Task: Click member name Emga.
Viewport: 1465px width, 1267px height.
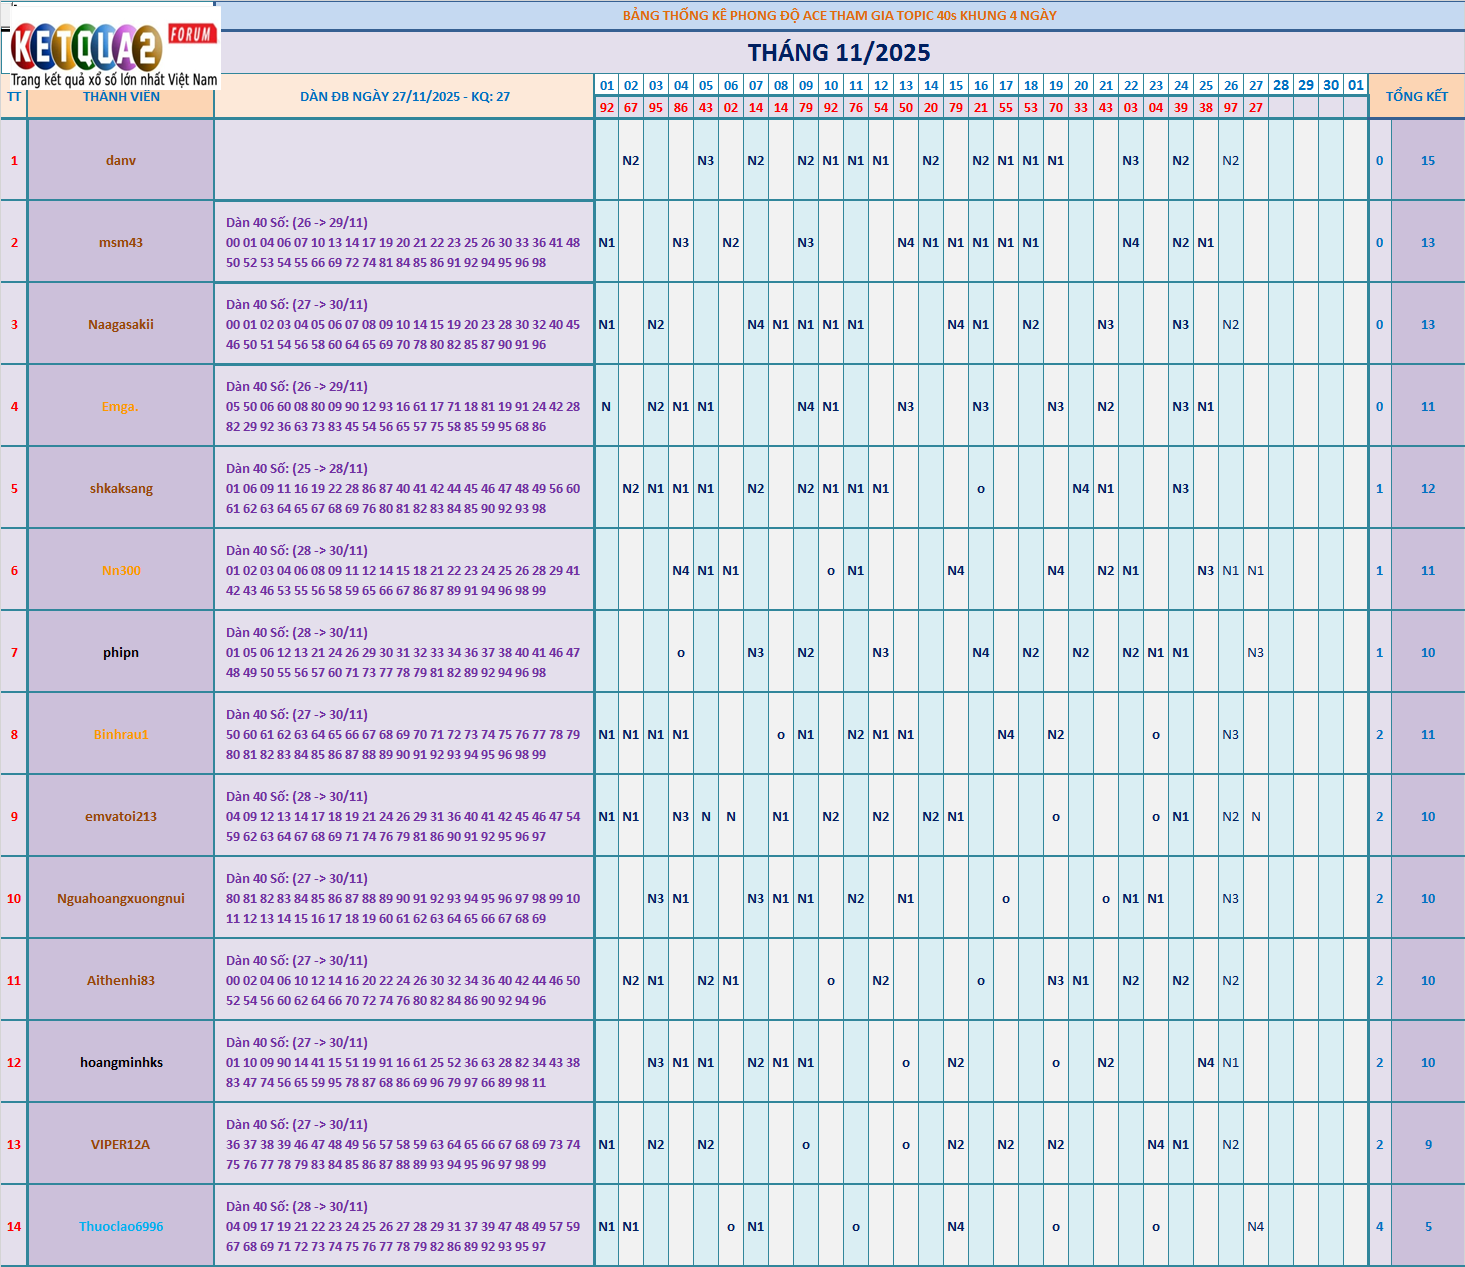Action: pos(121,406)
